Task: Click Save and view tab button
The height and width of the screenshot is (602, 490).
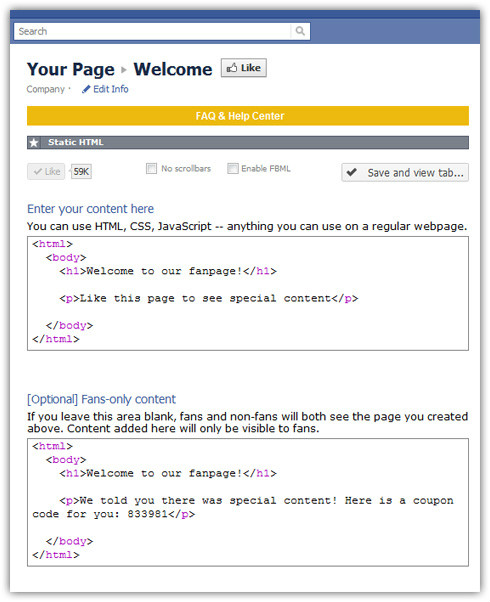Action: pyautogui.click(x=405, y=173)
